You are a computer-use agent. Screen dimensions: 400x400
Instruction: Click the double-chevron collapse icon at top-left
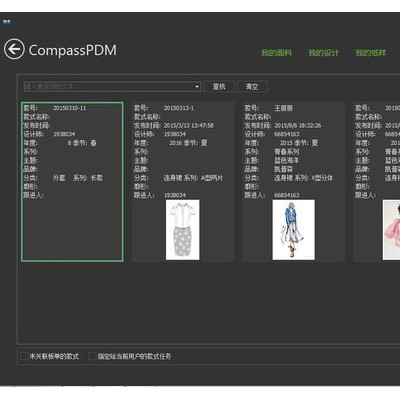(7, 22)
